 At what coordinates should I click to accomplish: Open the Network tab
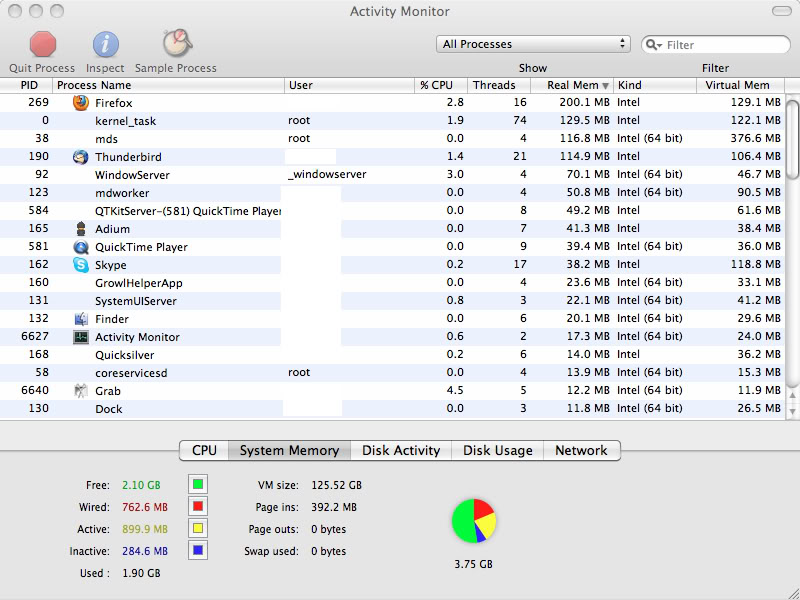pyautogui.click(x=582, y=451)
